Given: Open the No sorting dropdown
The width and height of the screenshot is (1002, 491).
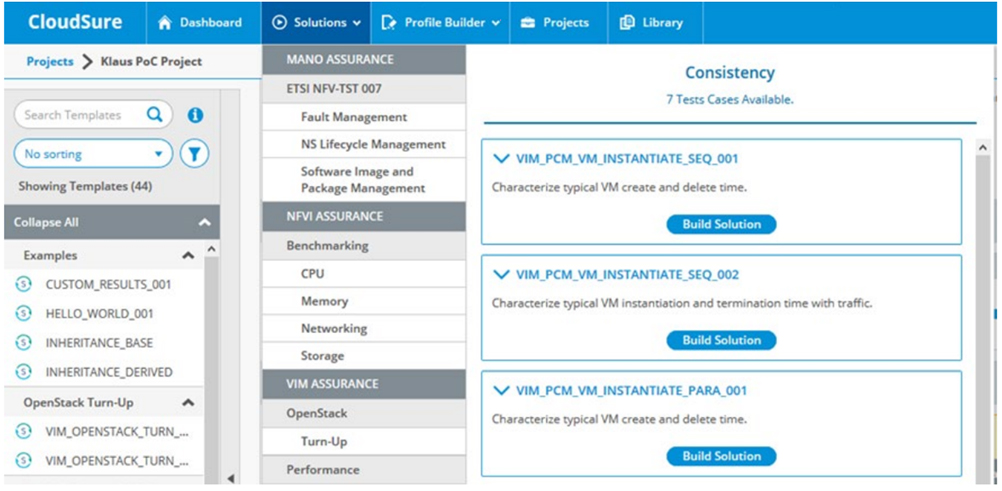Looking at the screenshot, I should [93, 154].
